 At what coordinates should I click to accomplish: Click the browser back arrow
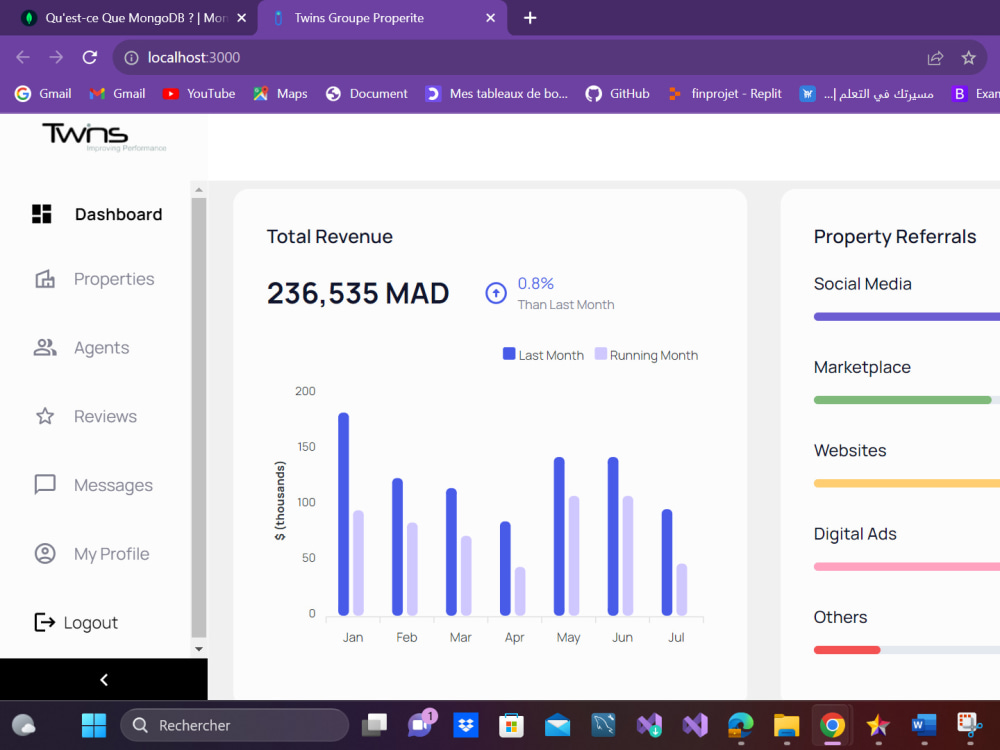tap(23, 57)
